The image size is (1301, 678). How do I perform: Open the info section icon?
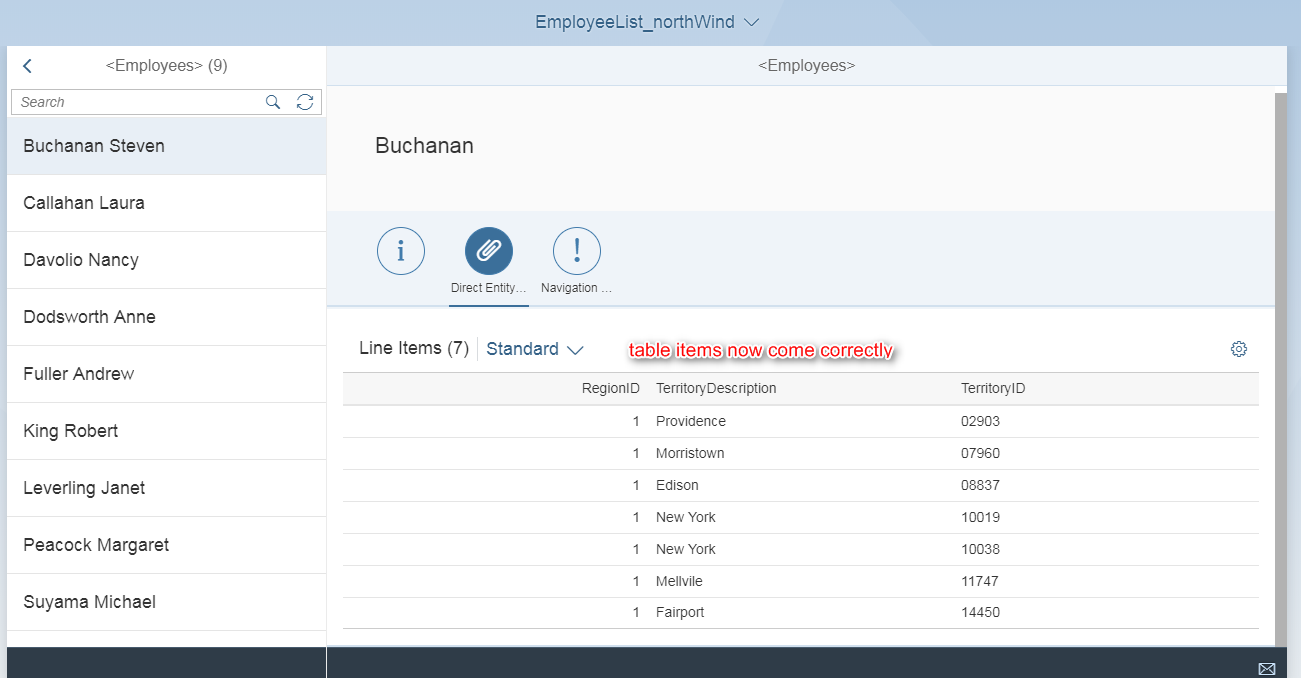coord(400,251)
